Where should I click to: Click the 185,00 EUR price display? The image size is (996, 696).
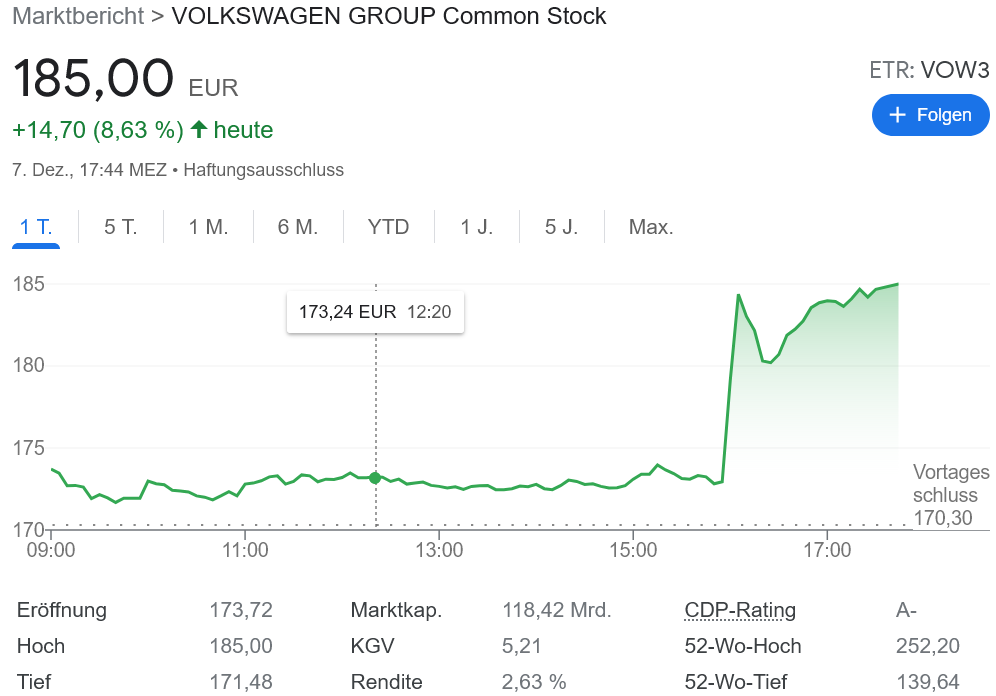coord(92,78)
